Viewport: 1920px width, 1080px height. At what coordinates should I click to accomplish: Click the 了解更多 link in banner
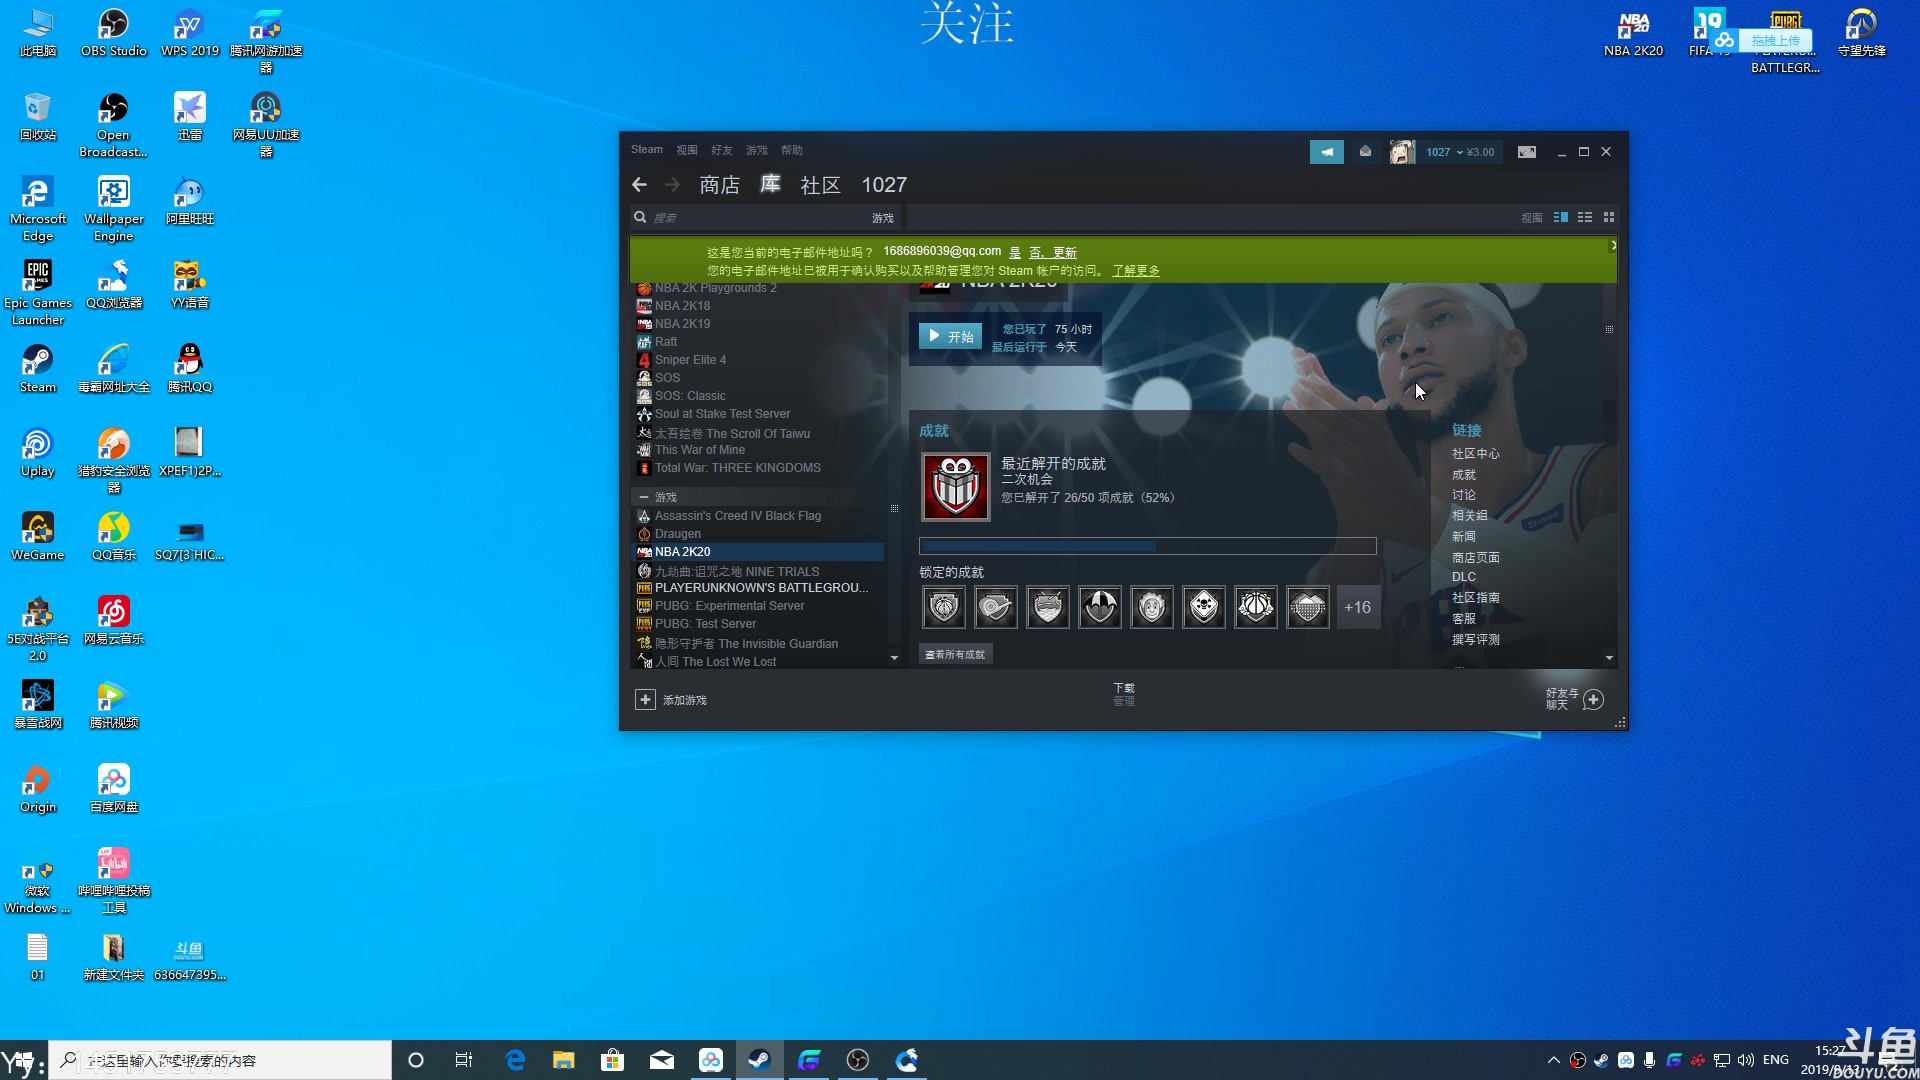[1136, 271]
